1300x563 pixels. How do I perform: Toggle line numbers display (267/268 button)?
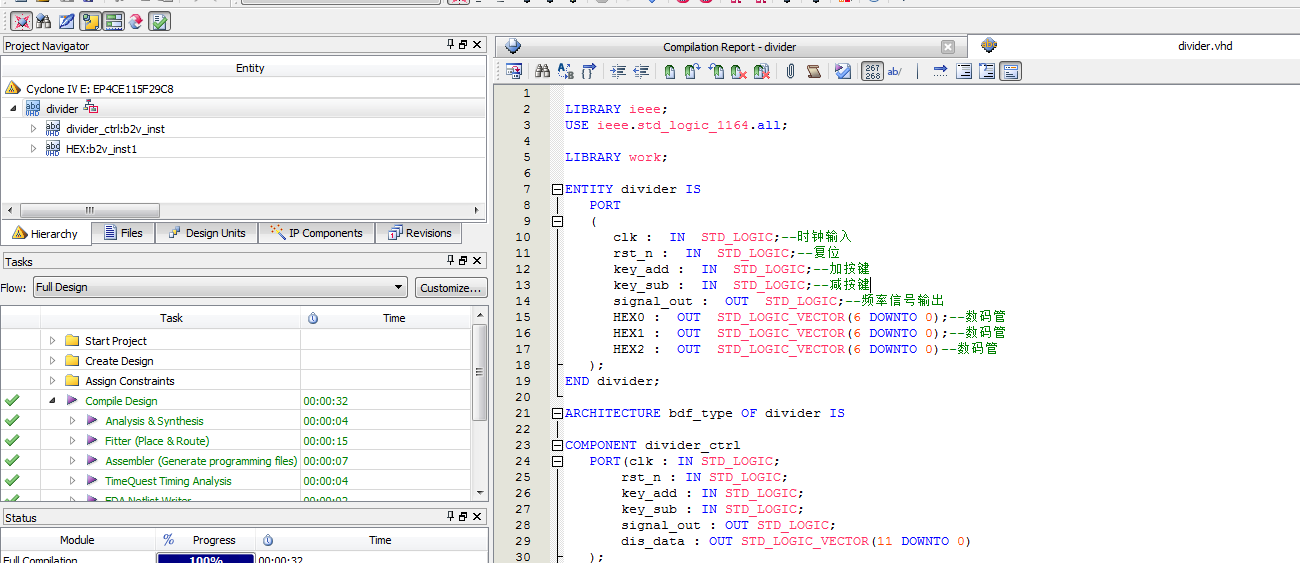[x=872, y=71]
